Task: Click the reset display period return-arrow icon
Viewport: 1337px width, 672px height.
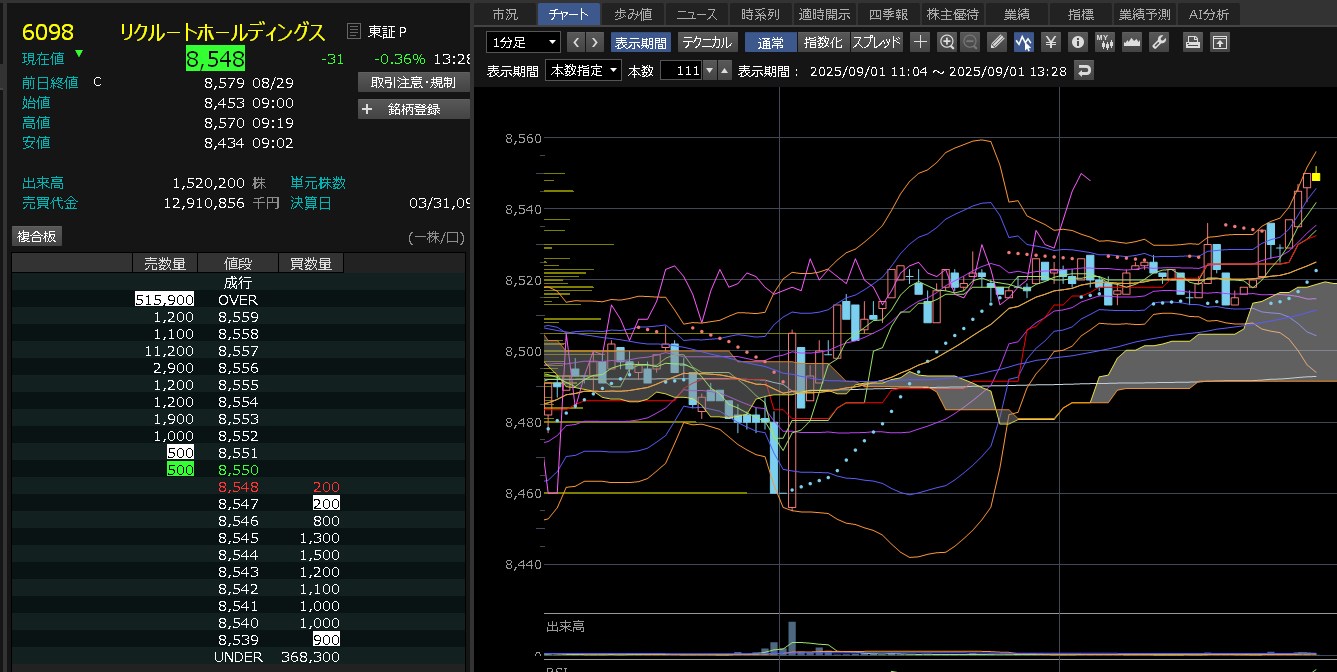Action: coord(1085,71)
